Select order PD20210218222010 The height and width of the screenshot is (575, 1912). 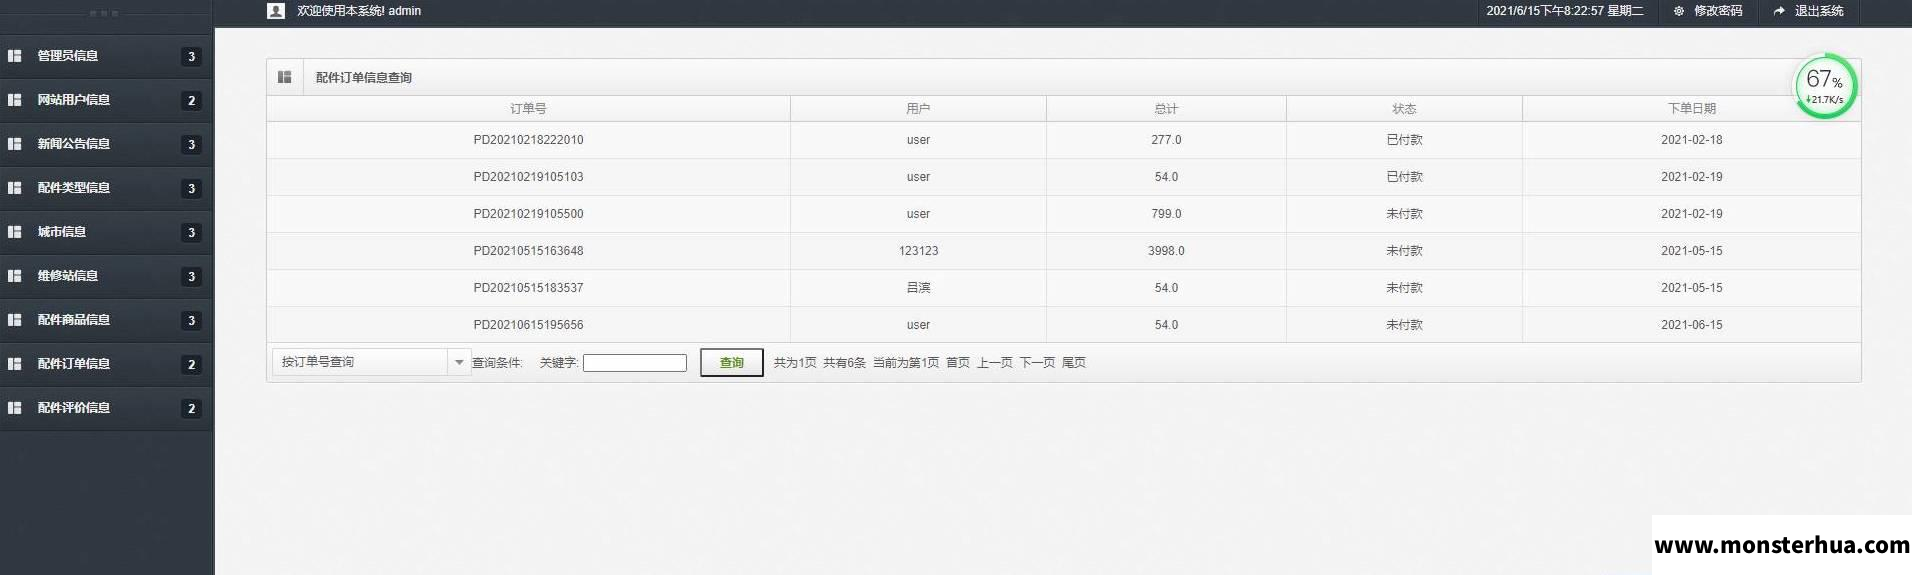[x=528, y=140]
